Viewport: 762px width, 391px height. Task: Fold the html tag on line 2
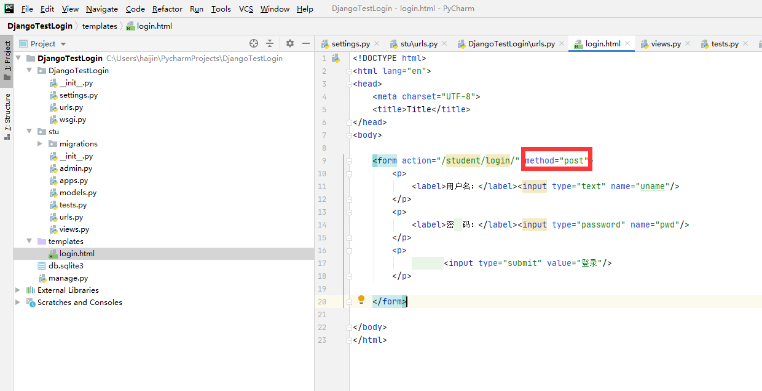coord(348,71)
